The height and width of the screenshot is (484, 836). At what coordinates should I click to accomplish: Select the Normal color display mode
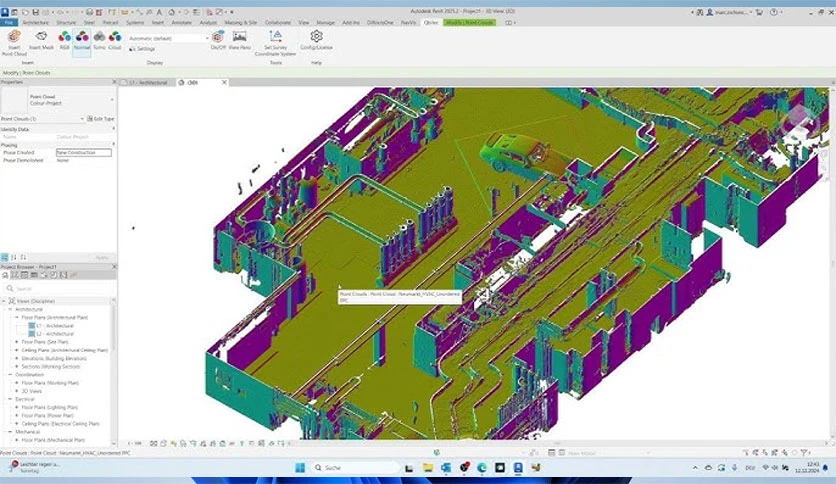(82, 41)
